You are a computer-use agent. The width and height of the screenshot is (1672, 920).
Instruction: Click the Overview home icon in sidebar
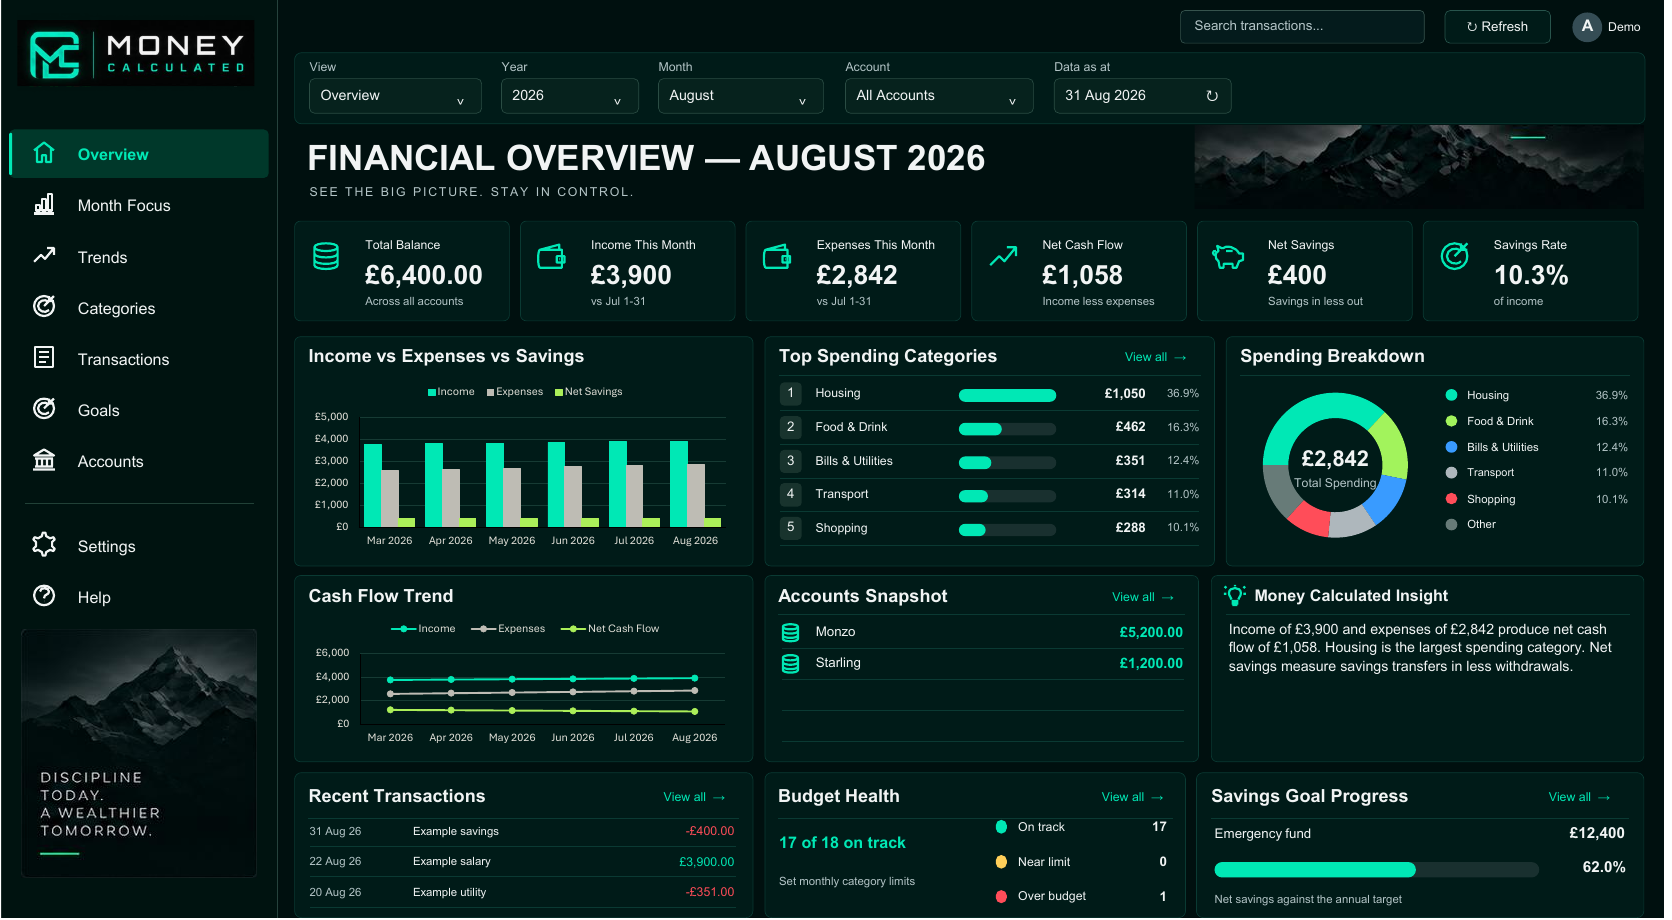(x=44, y=153)
